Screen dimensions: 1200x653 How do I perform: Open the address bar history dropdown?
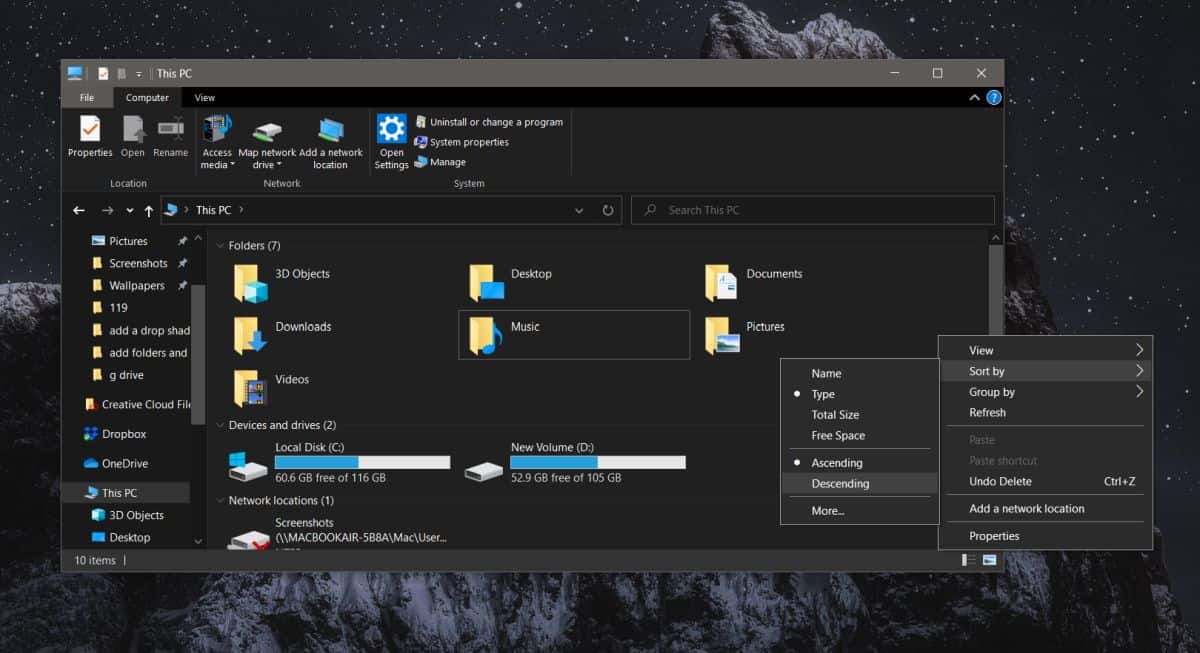579,210
